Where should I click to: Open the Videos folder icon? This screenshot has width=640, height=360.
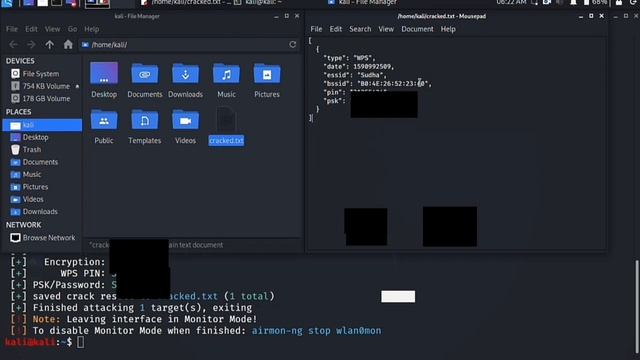point(185,120)
